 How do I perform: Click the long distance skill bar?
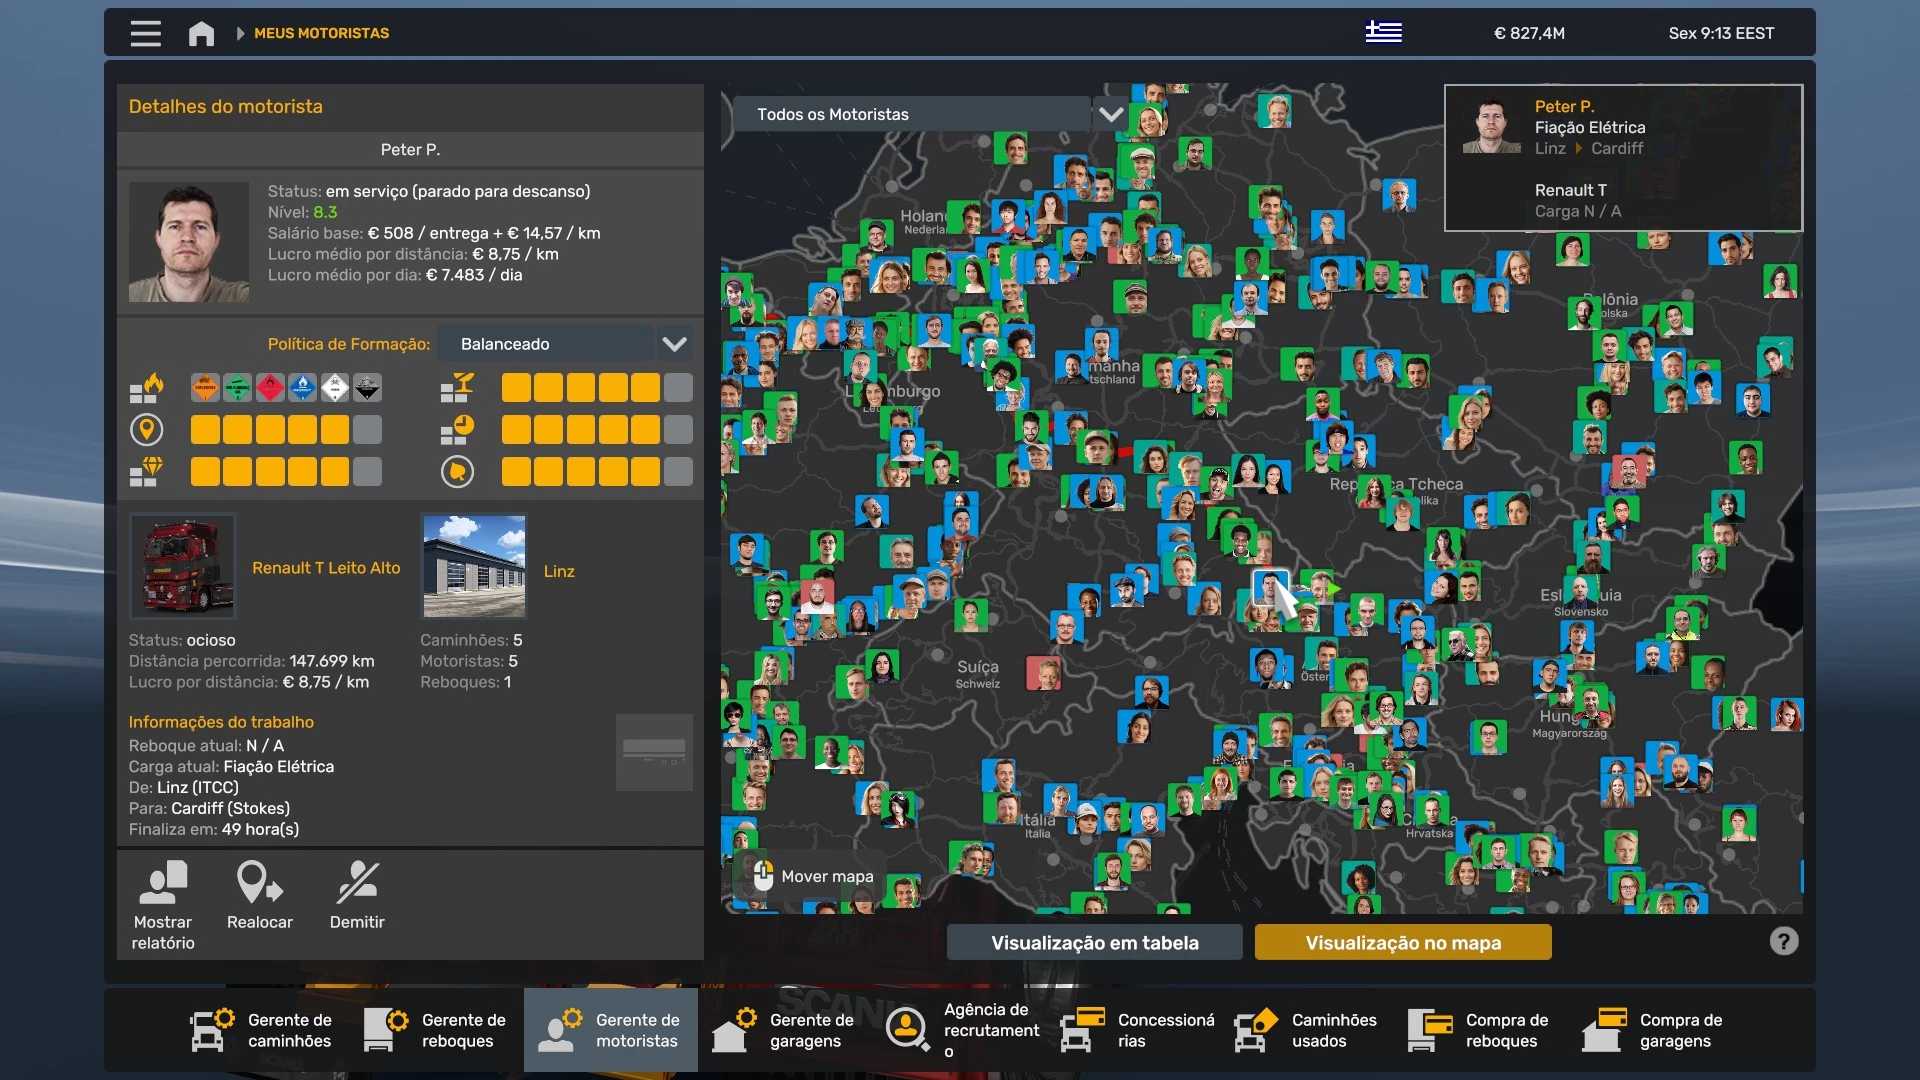(x=286, y=430)
